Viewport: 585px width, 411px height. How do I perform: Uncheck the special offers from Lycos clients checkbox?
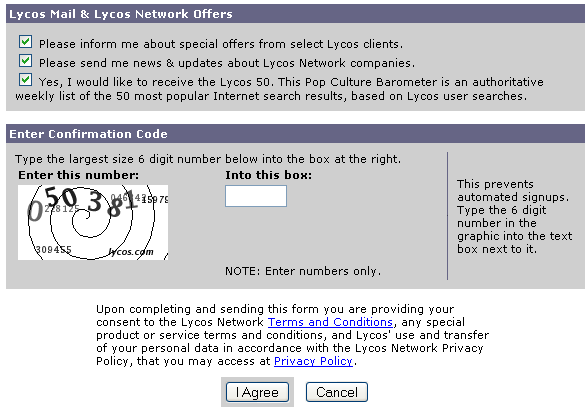pyautogui.click(x=25, y=42)
